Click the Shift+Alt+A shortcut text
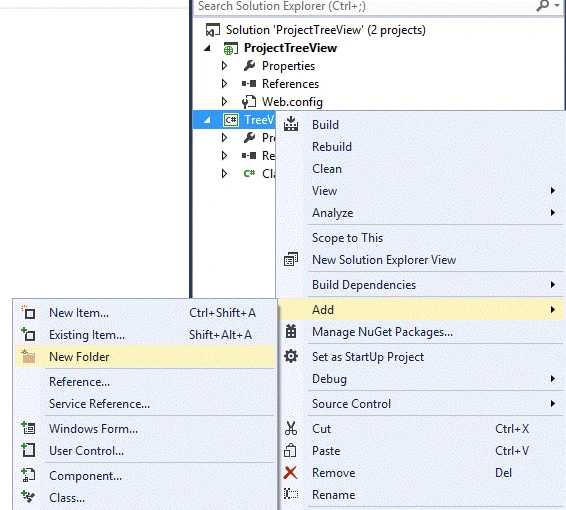 (x=221, y=335)
